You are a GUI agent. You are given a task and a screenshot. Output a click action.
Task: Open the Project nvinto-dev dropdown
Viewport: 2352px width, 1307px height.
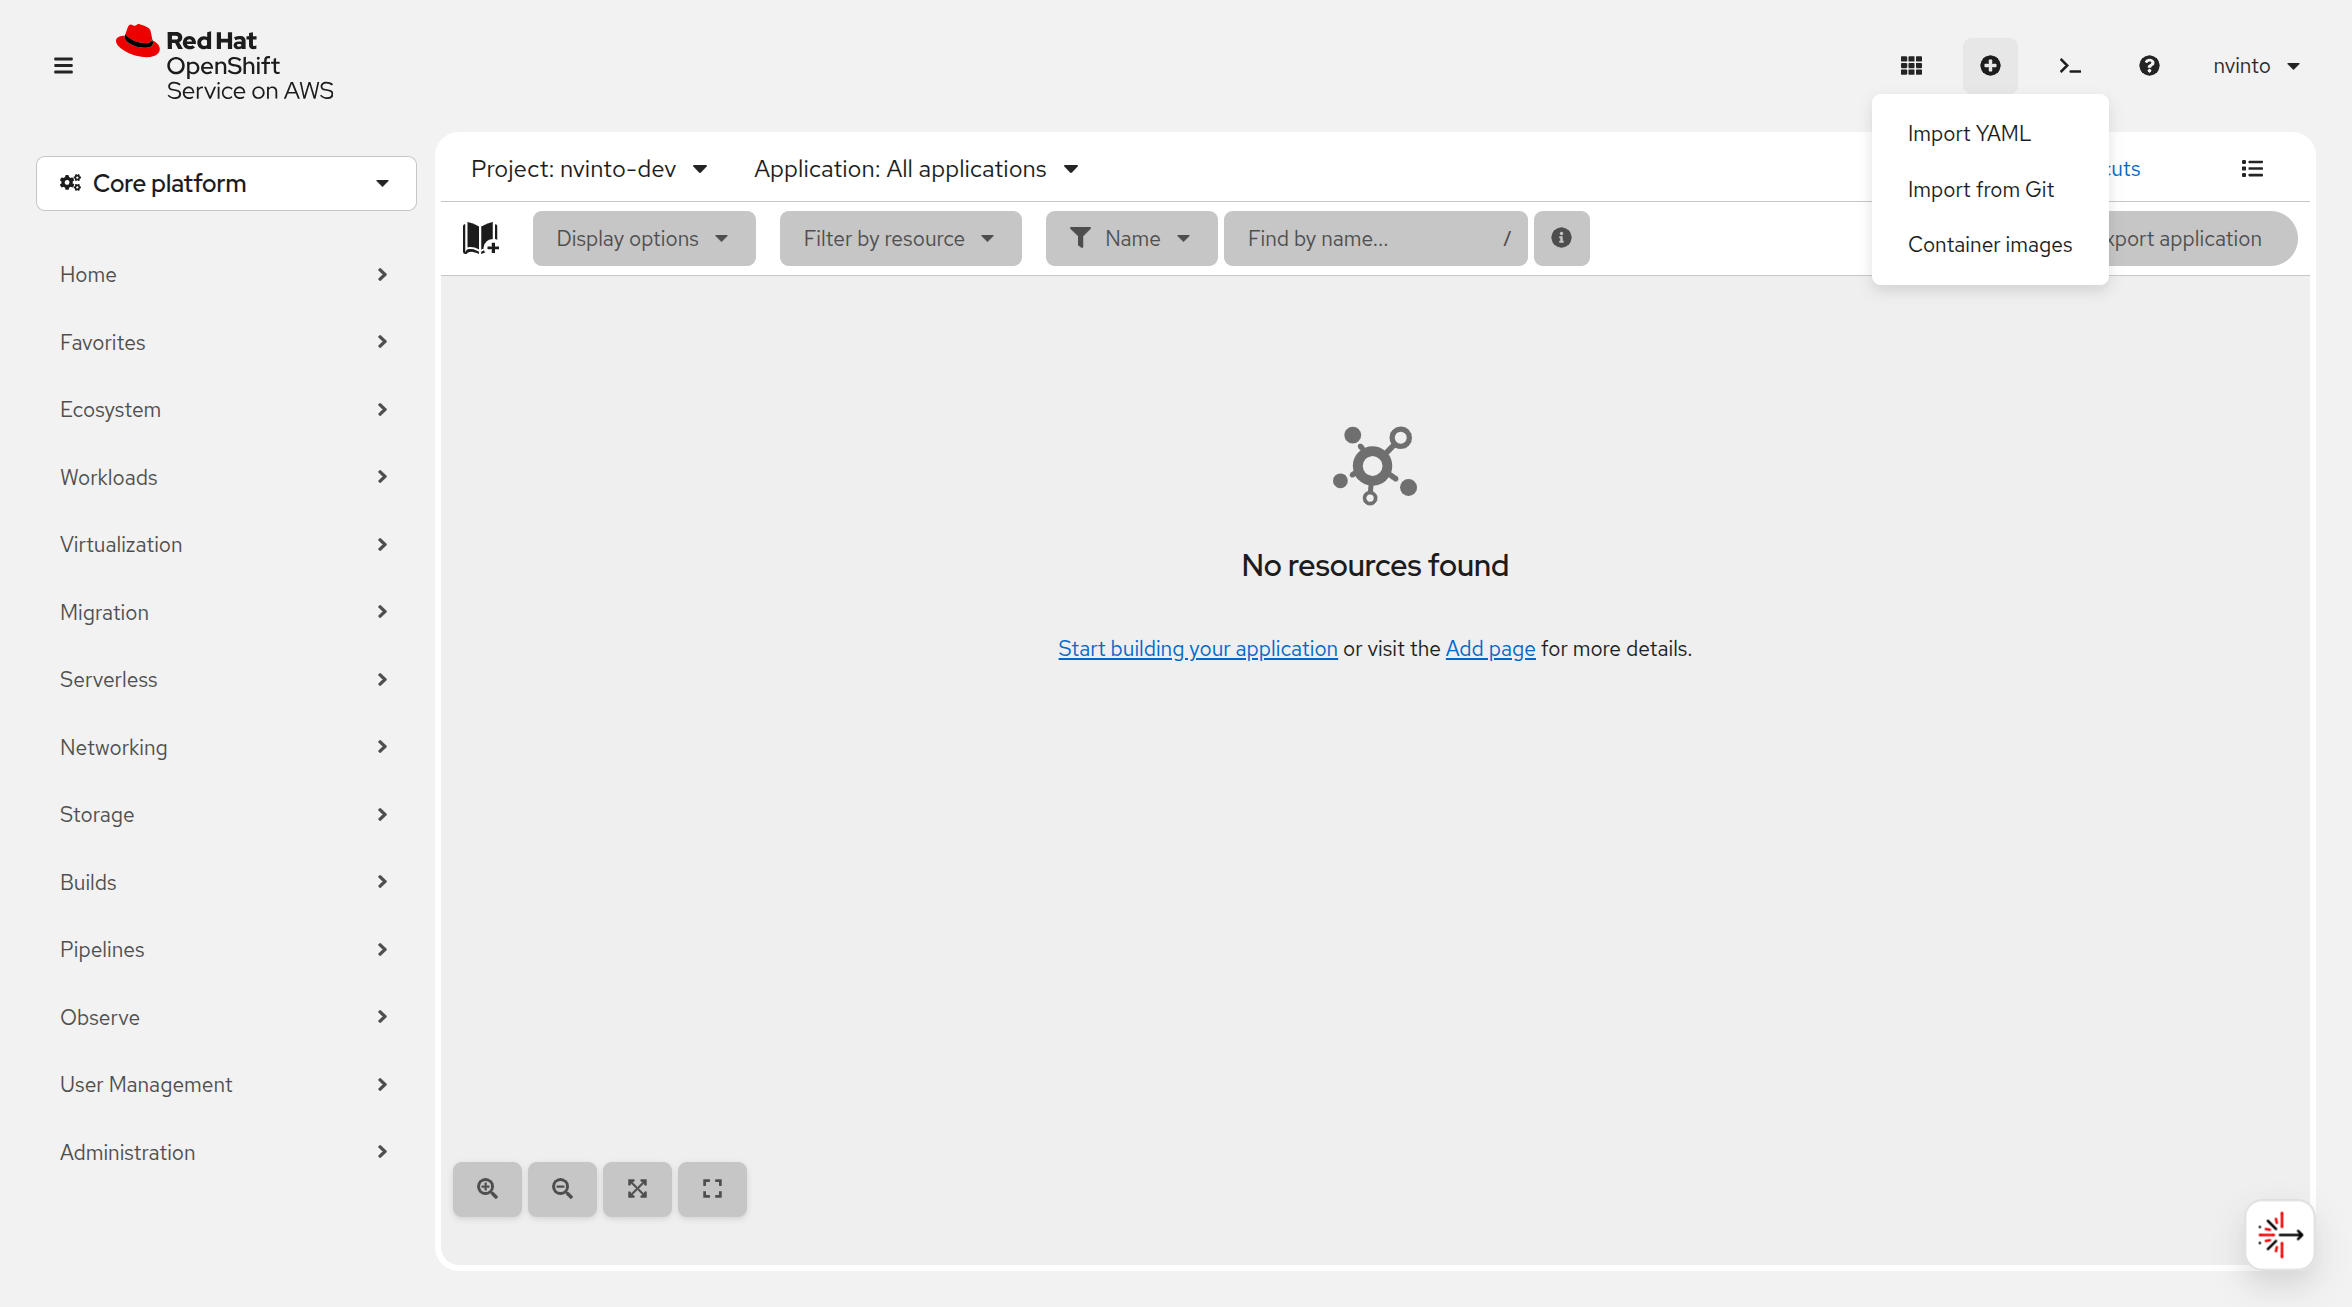pyautogui.click(x=590, y=169)
